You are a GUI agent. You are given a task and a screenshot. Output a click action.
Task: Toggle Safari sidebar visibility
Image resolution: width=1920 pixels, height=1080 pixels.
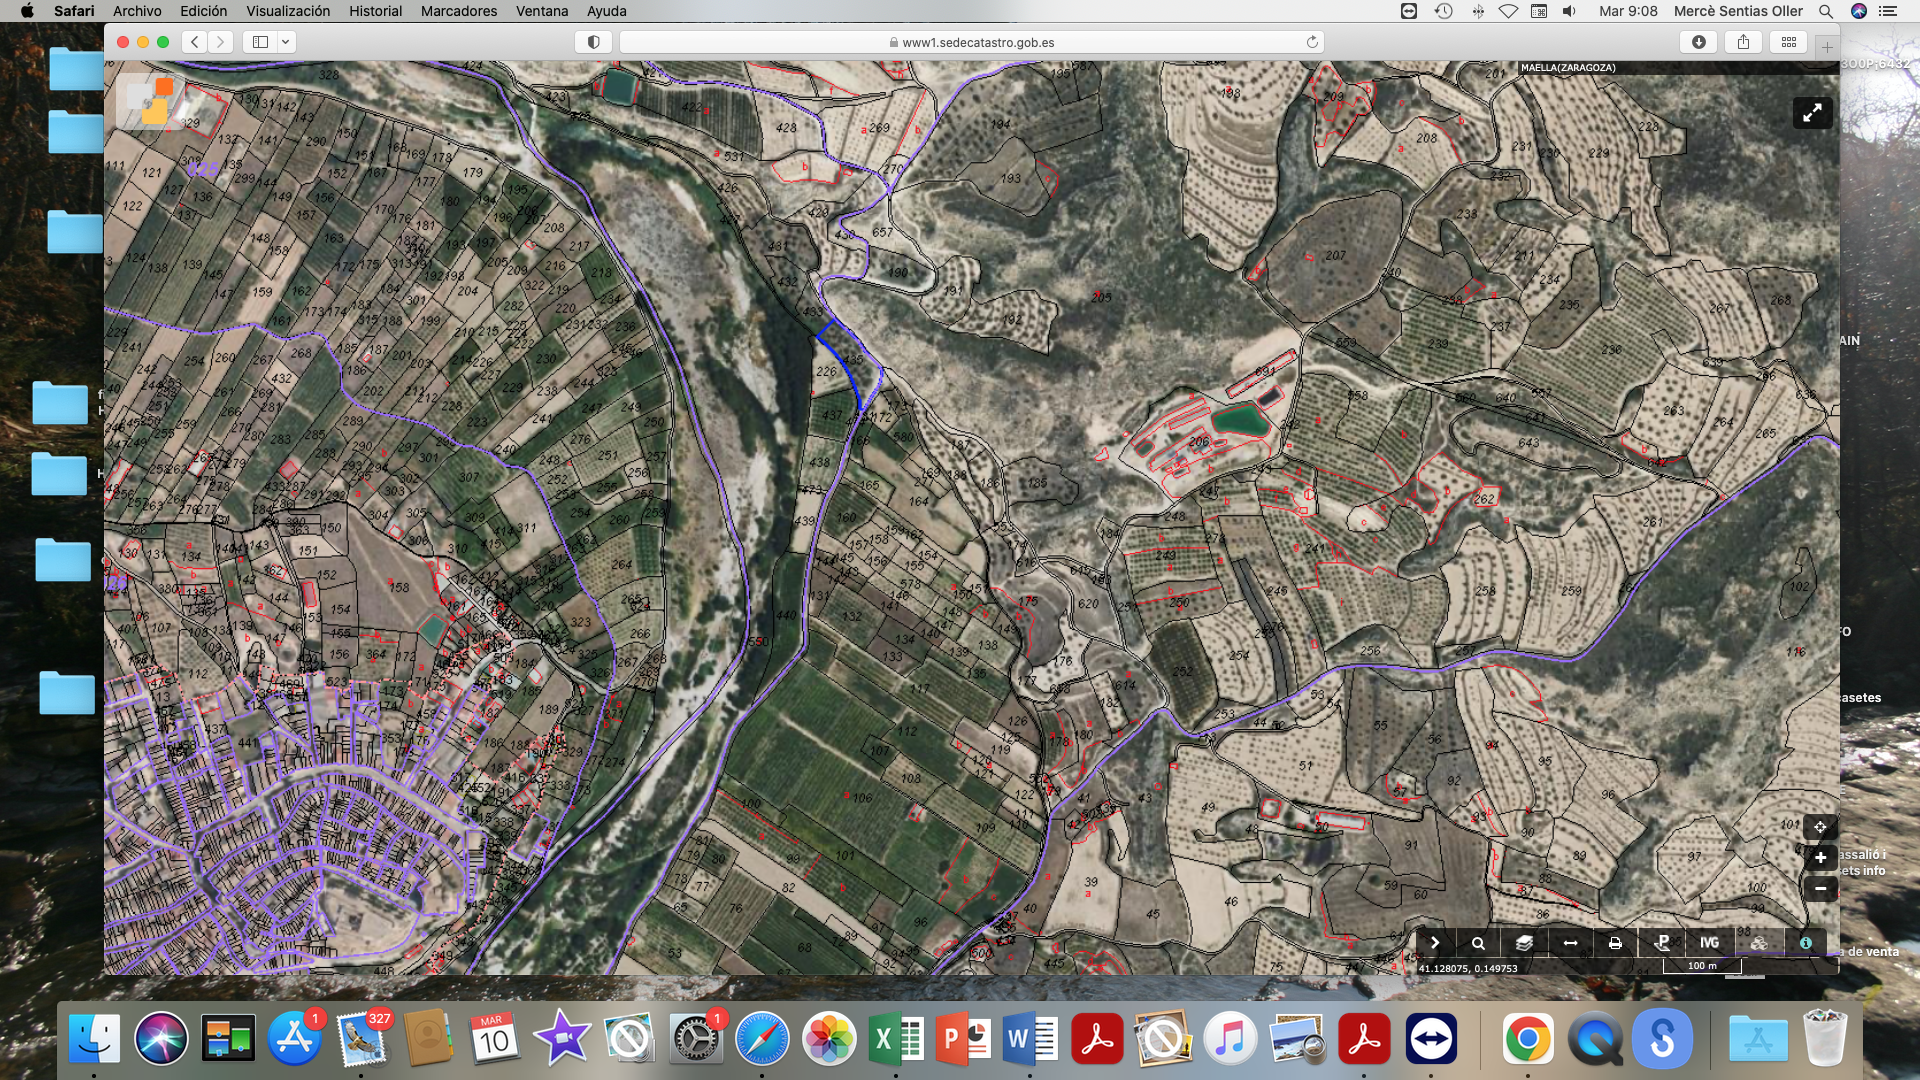click(x=260, y=42)
